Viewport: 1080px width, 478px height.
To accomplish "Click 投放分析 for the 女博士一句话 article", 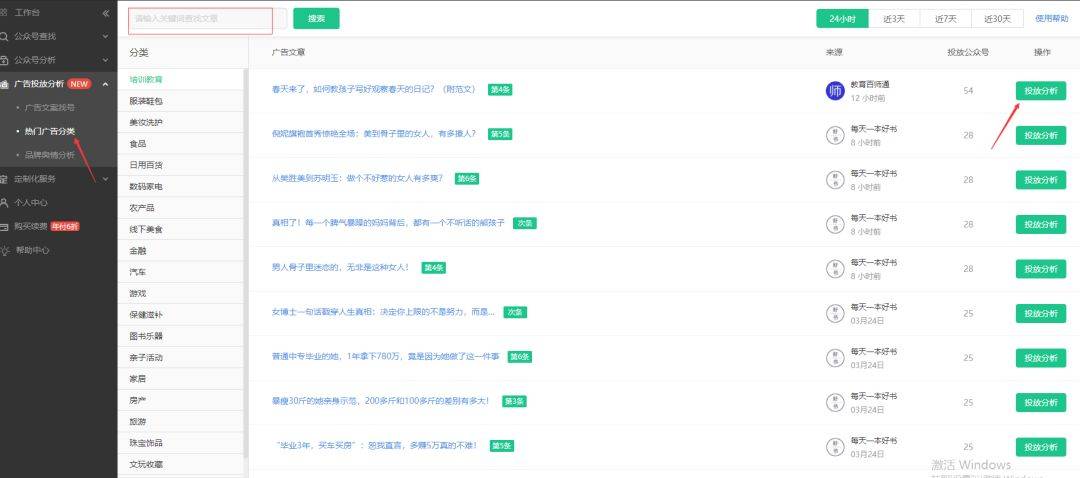I will pos(1041,313).
